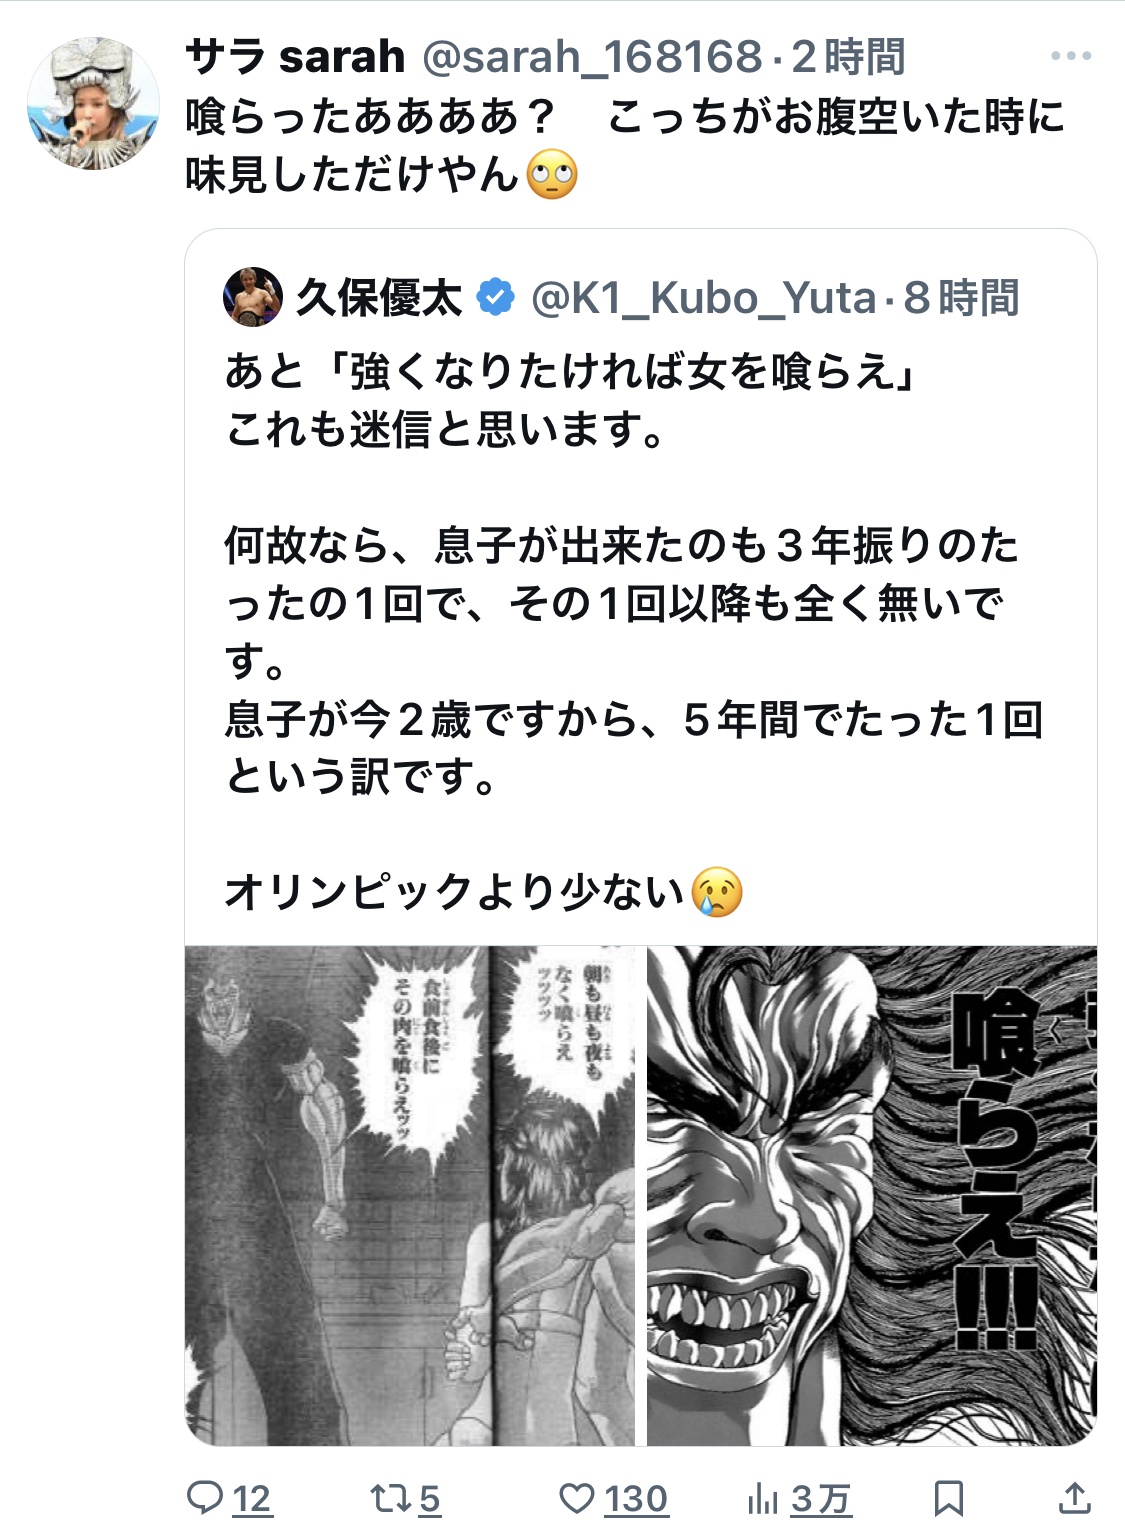Open the view analytics bar-chart icon

point(763,1498)
